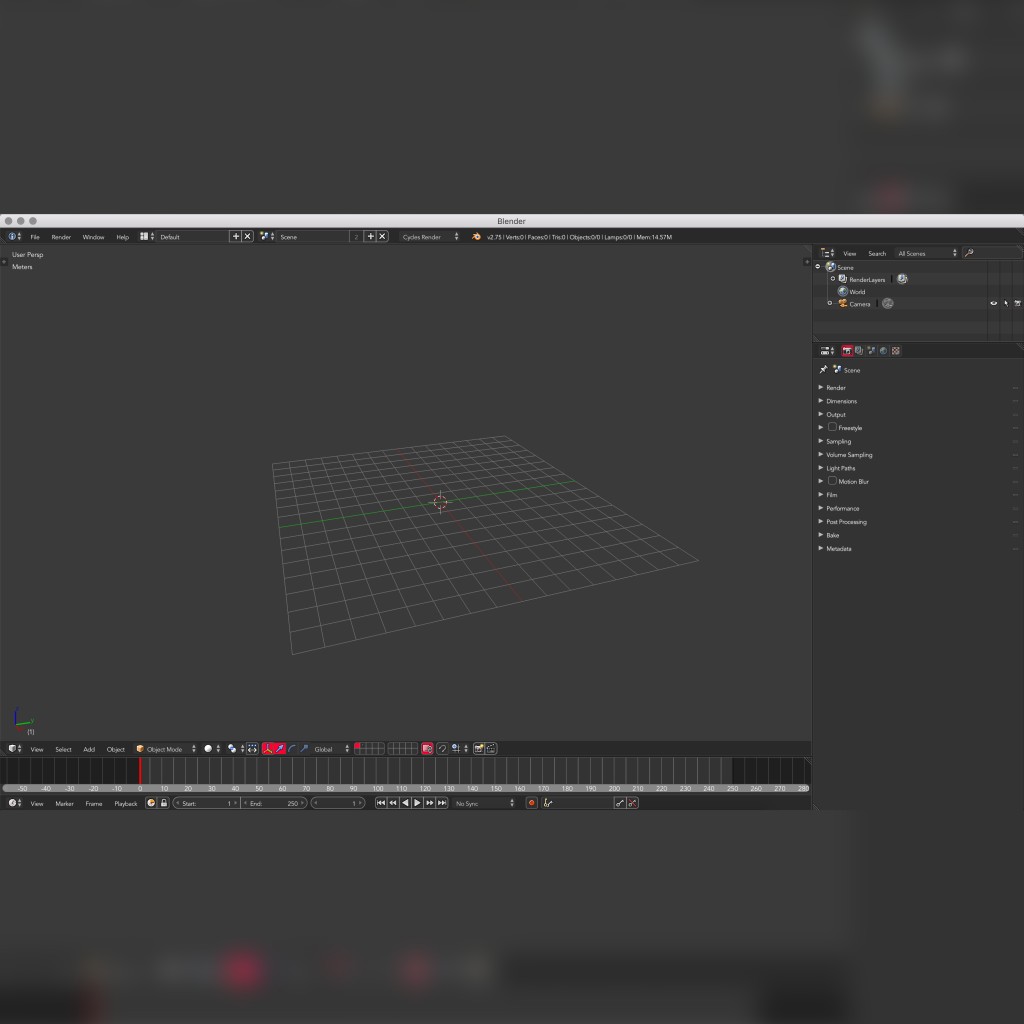This screenshot has height=1024, width=1024.
Task: Enable the Motion Blur checkbox
Action: [x=833, y=481]
